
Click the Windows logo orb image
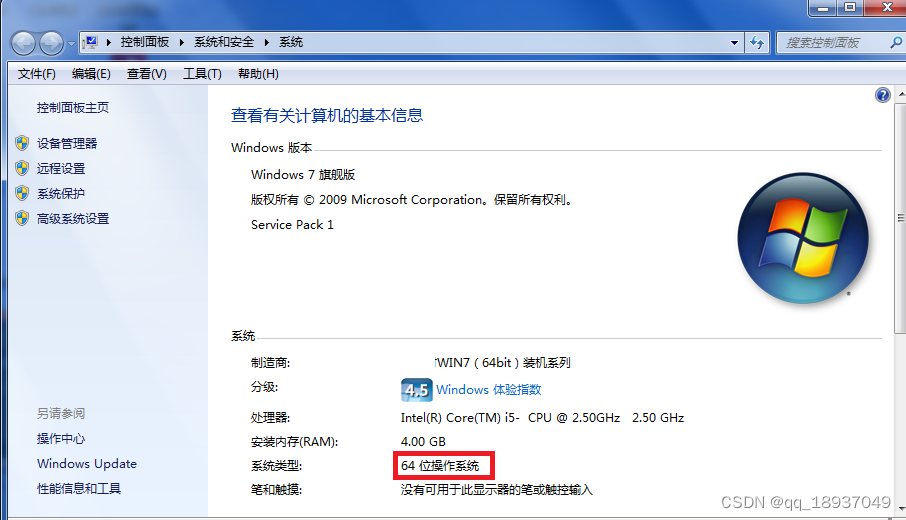tap(803, 238)
